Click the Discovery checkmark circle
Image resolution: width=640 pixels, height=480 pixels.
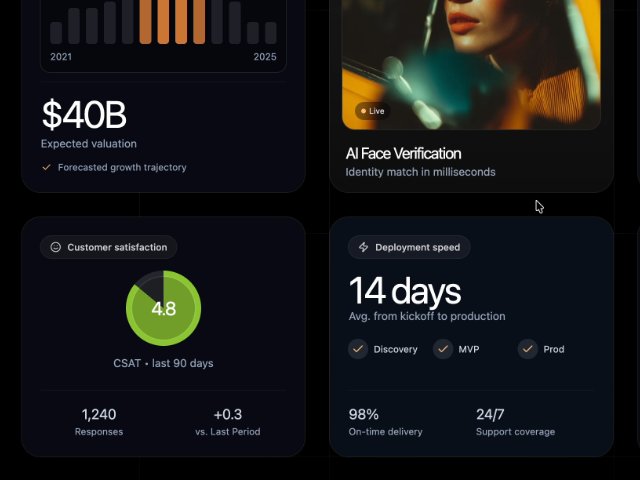(358, 349)
